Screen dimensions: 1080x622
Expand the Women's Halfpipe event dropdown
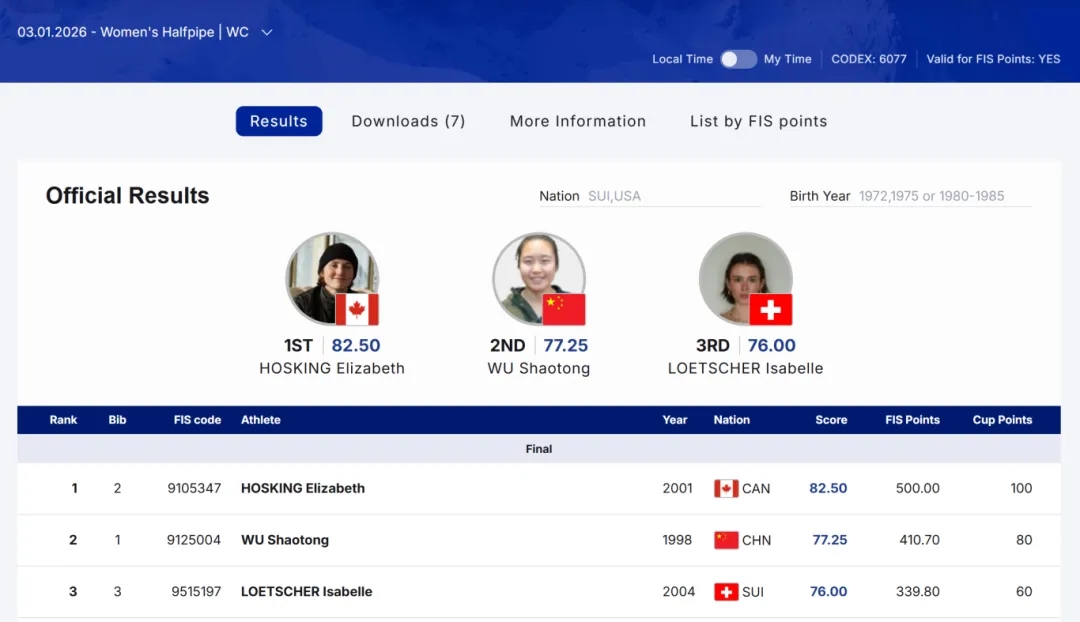267,32
